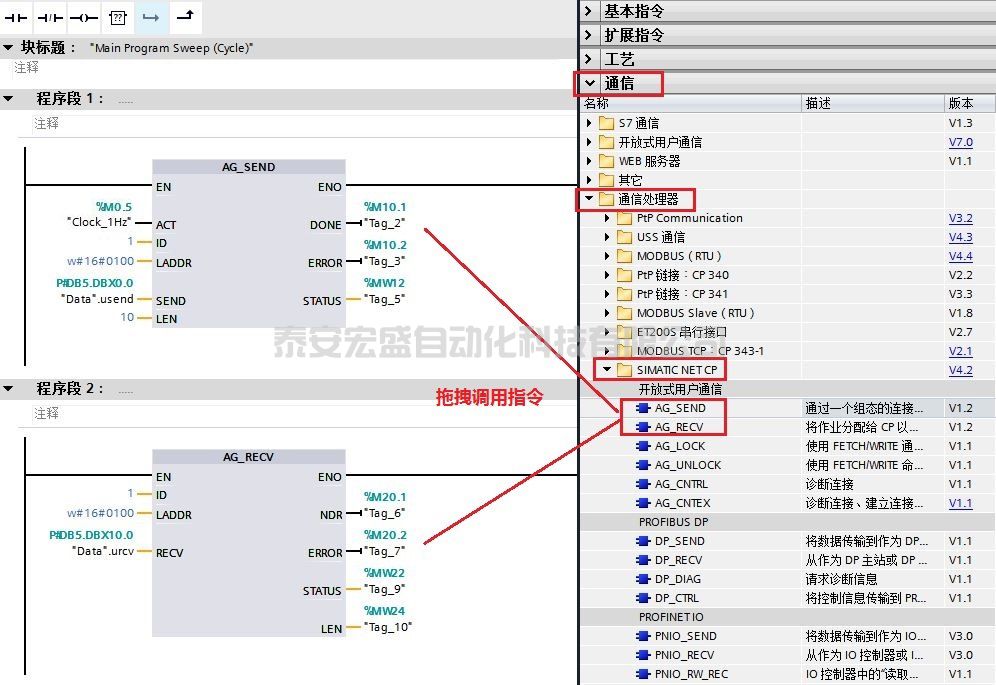The width and height of the screenshot is (996, 685).
Task: Click the 名称 column header
Action: (596, 103)
